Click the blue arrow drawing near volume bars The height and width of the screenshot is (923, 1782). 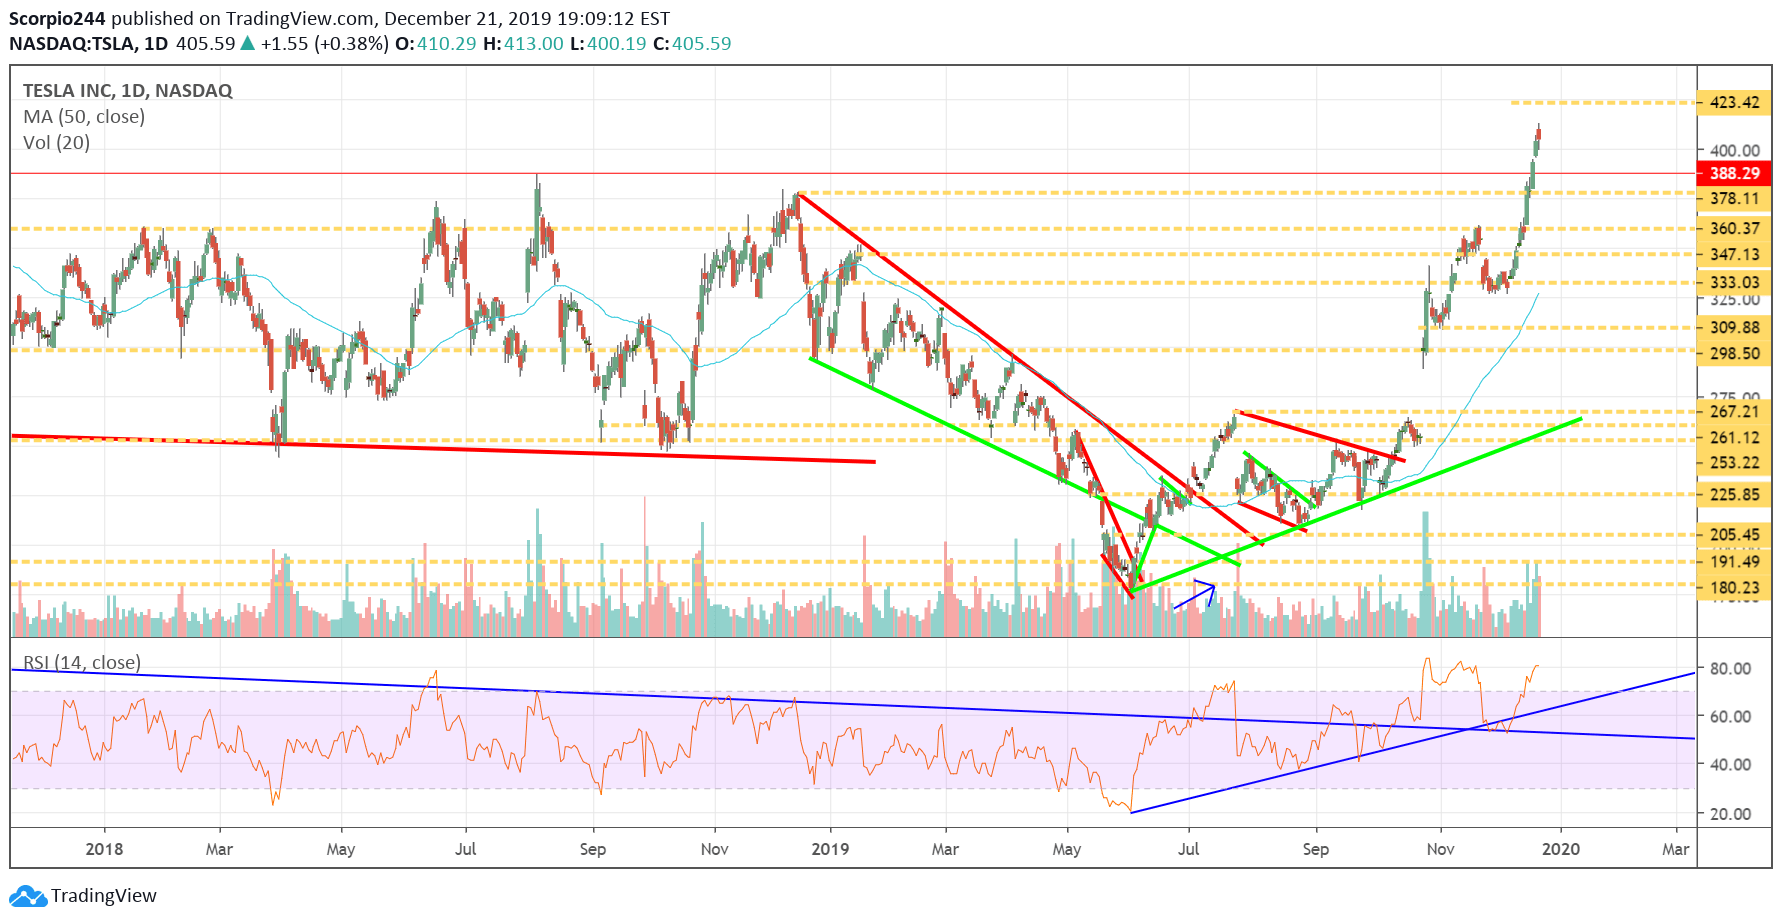(x=1195, y=593)
